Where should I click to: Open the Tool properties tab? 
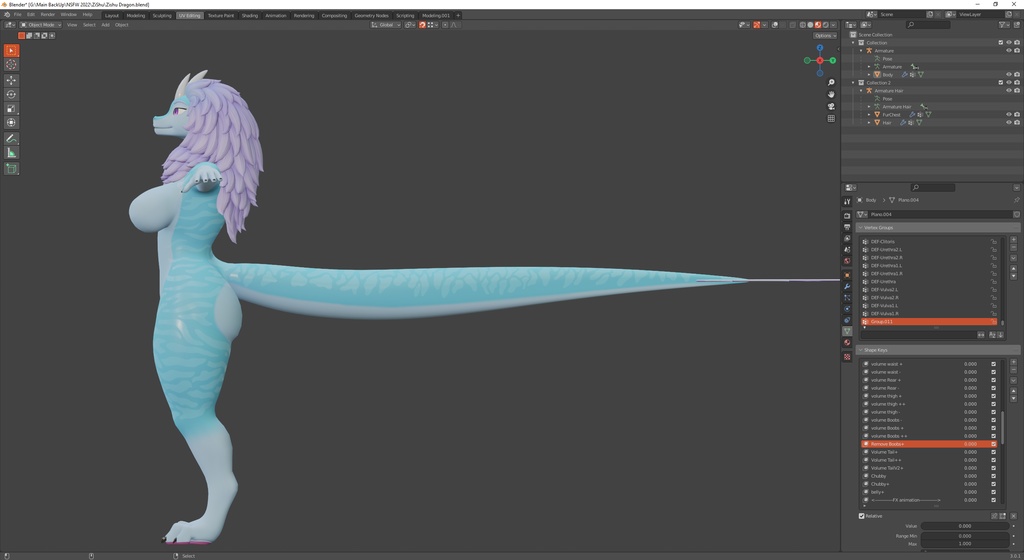point(847,202)
